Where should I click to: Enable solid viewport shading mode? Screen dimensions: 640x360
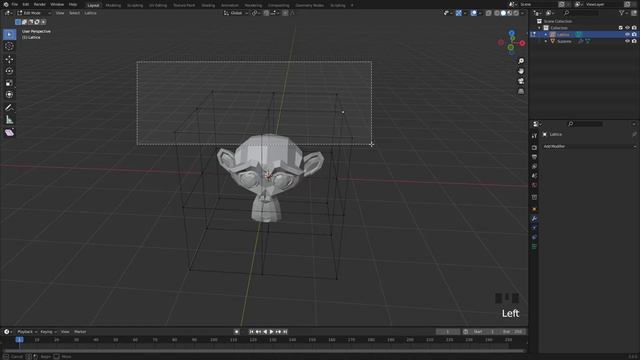pos(503,13)
